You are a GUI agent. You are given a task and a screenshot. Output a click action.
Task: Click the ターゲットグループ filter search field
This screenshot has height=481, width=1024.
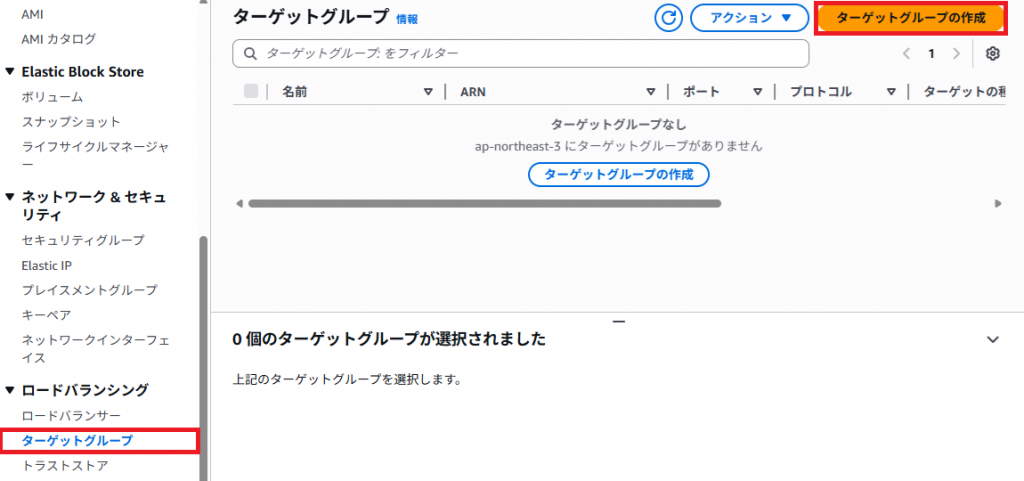520,53
